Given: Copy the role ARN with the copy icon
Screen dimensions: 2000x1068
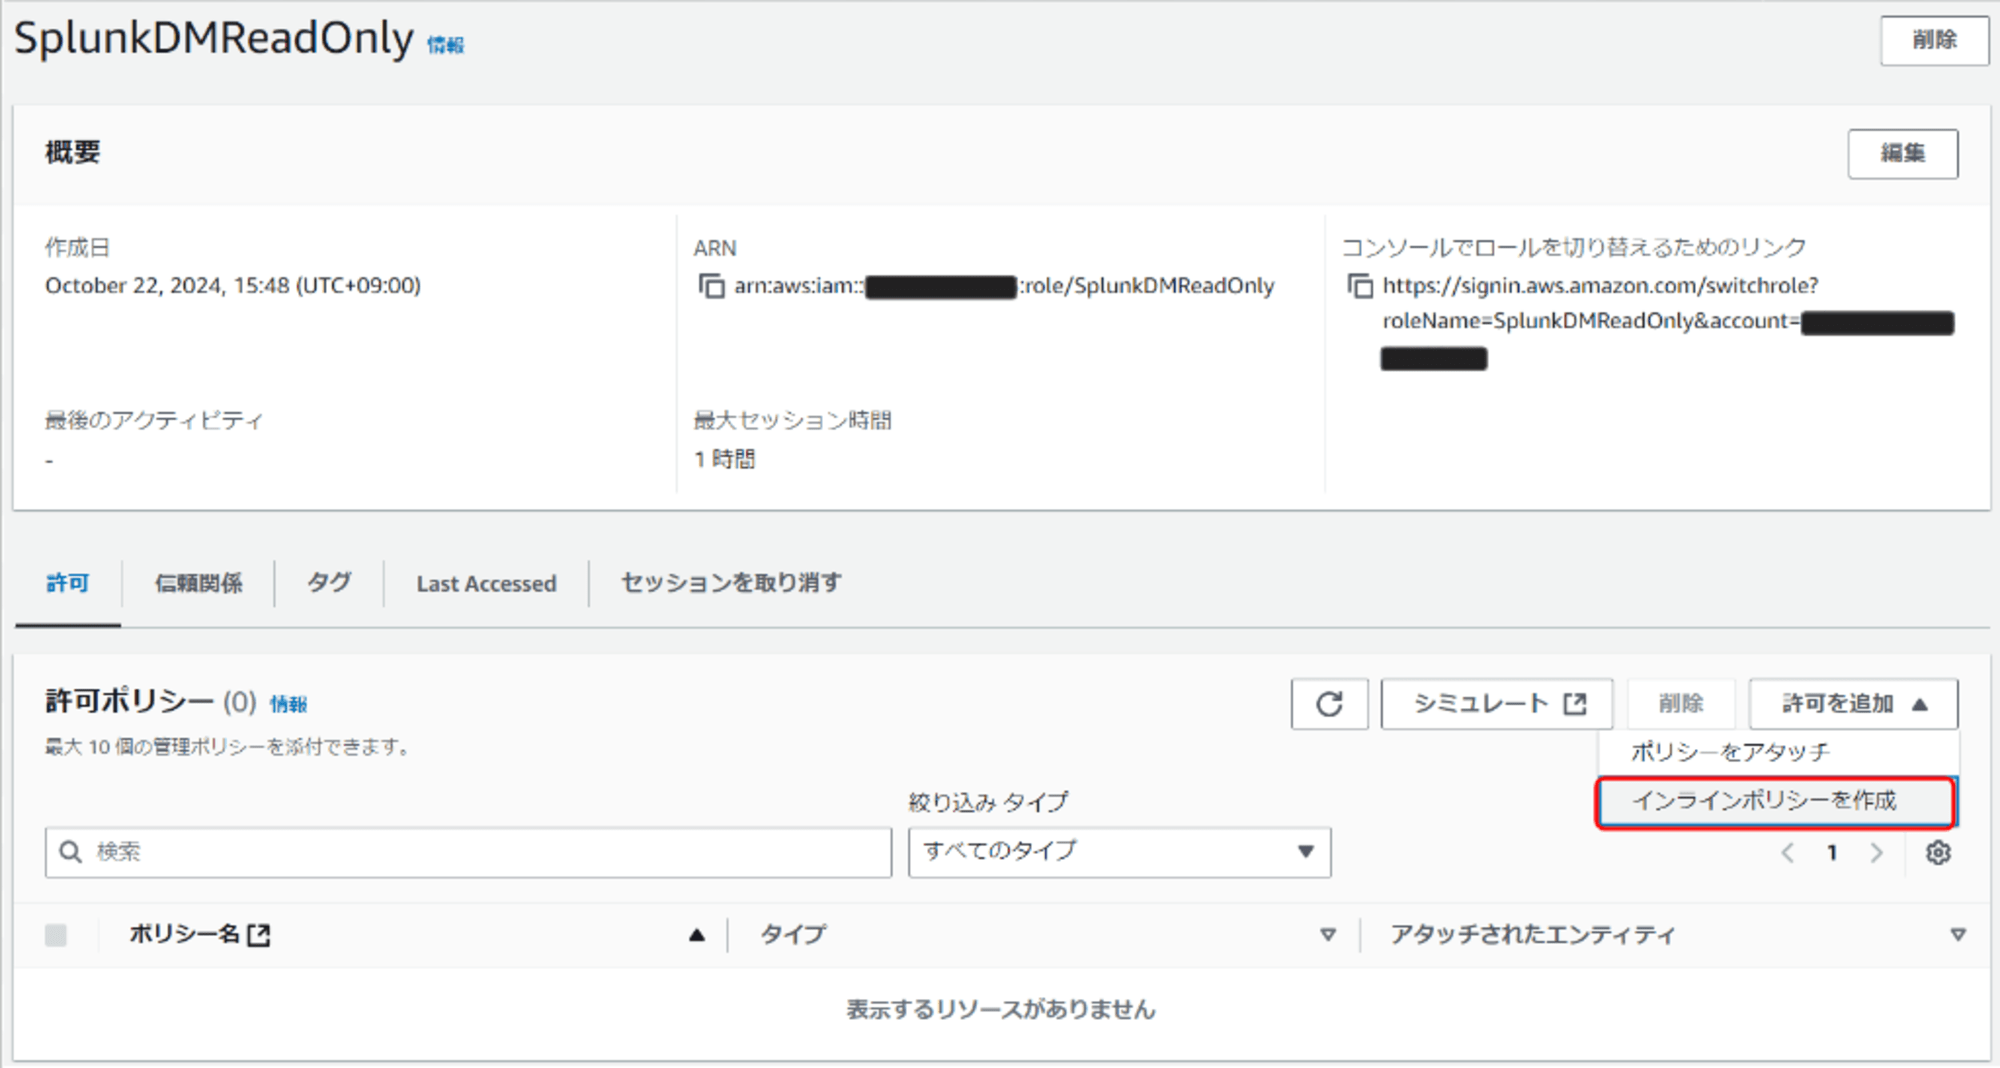Looking at the screenshot, I should coord(711,286).
